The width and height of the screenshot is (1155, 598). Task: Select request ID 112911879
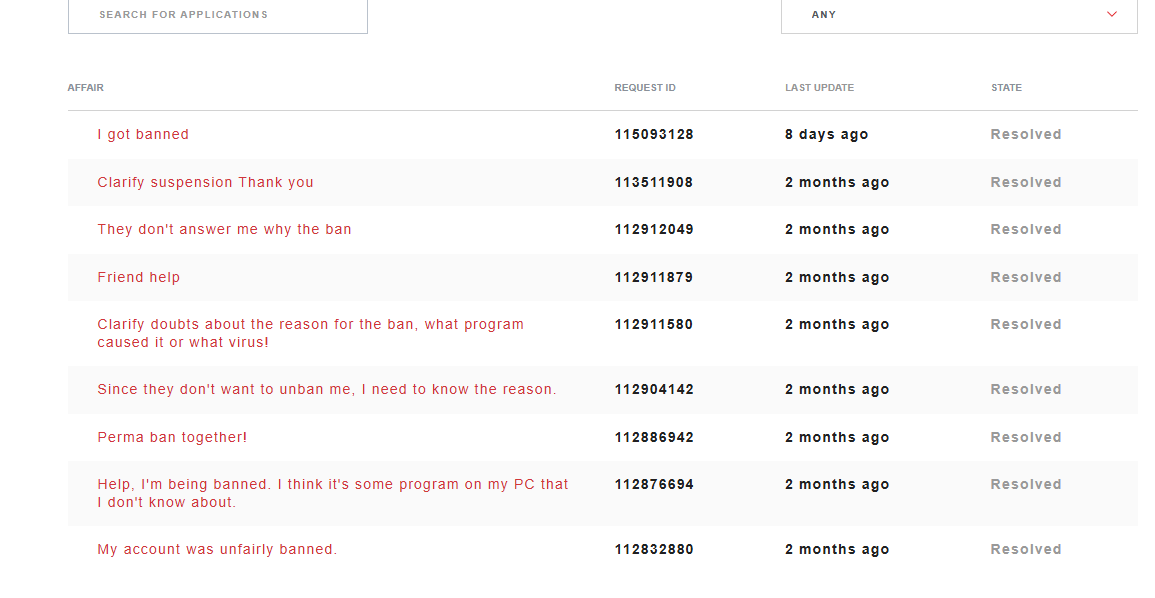(654, 277)
